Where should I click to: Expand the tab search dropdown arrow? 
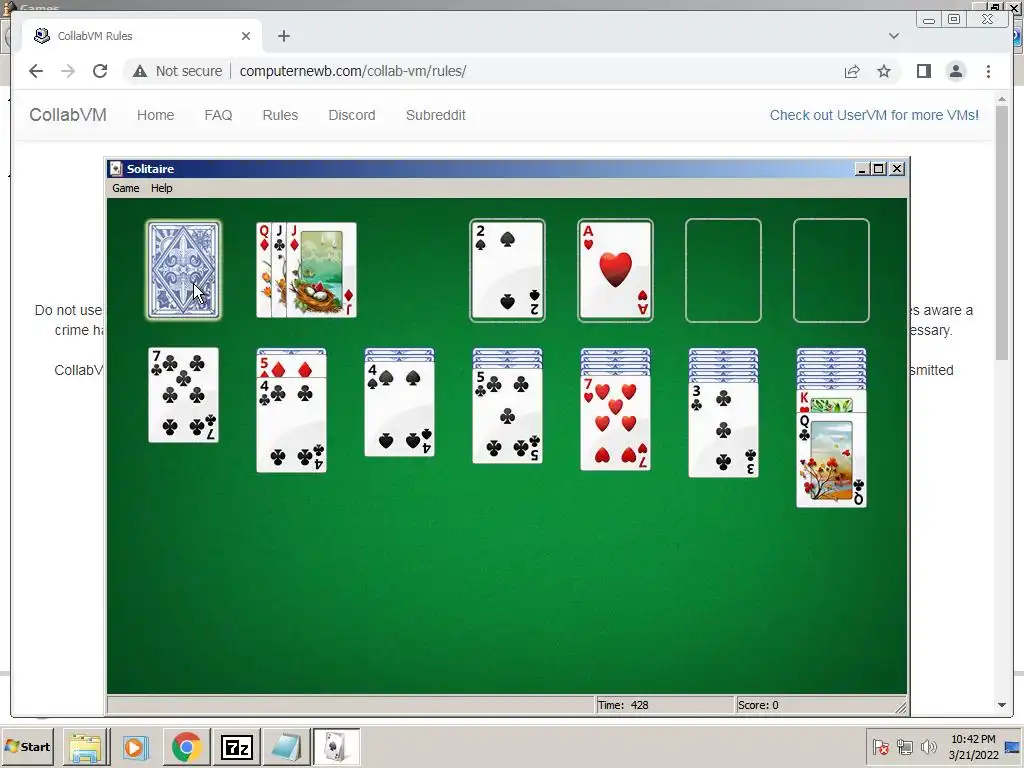tap(893, 36)
